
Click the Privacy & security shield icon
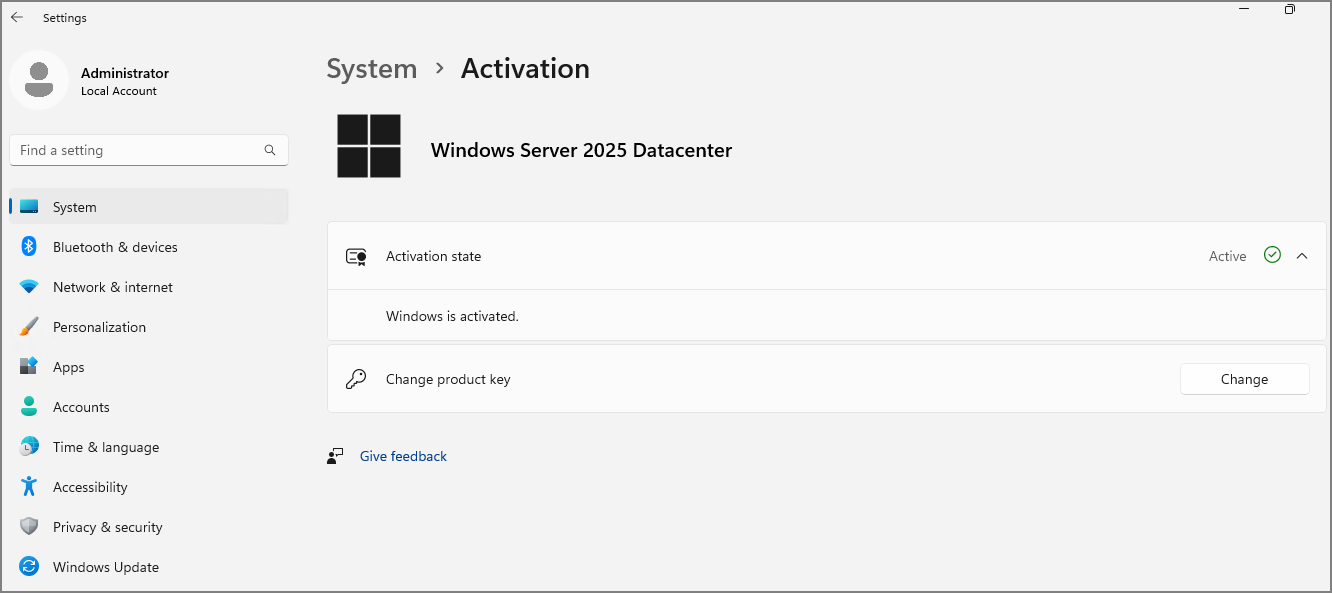(29, 527)
